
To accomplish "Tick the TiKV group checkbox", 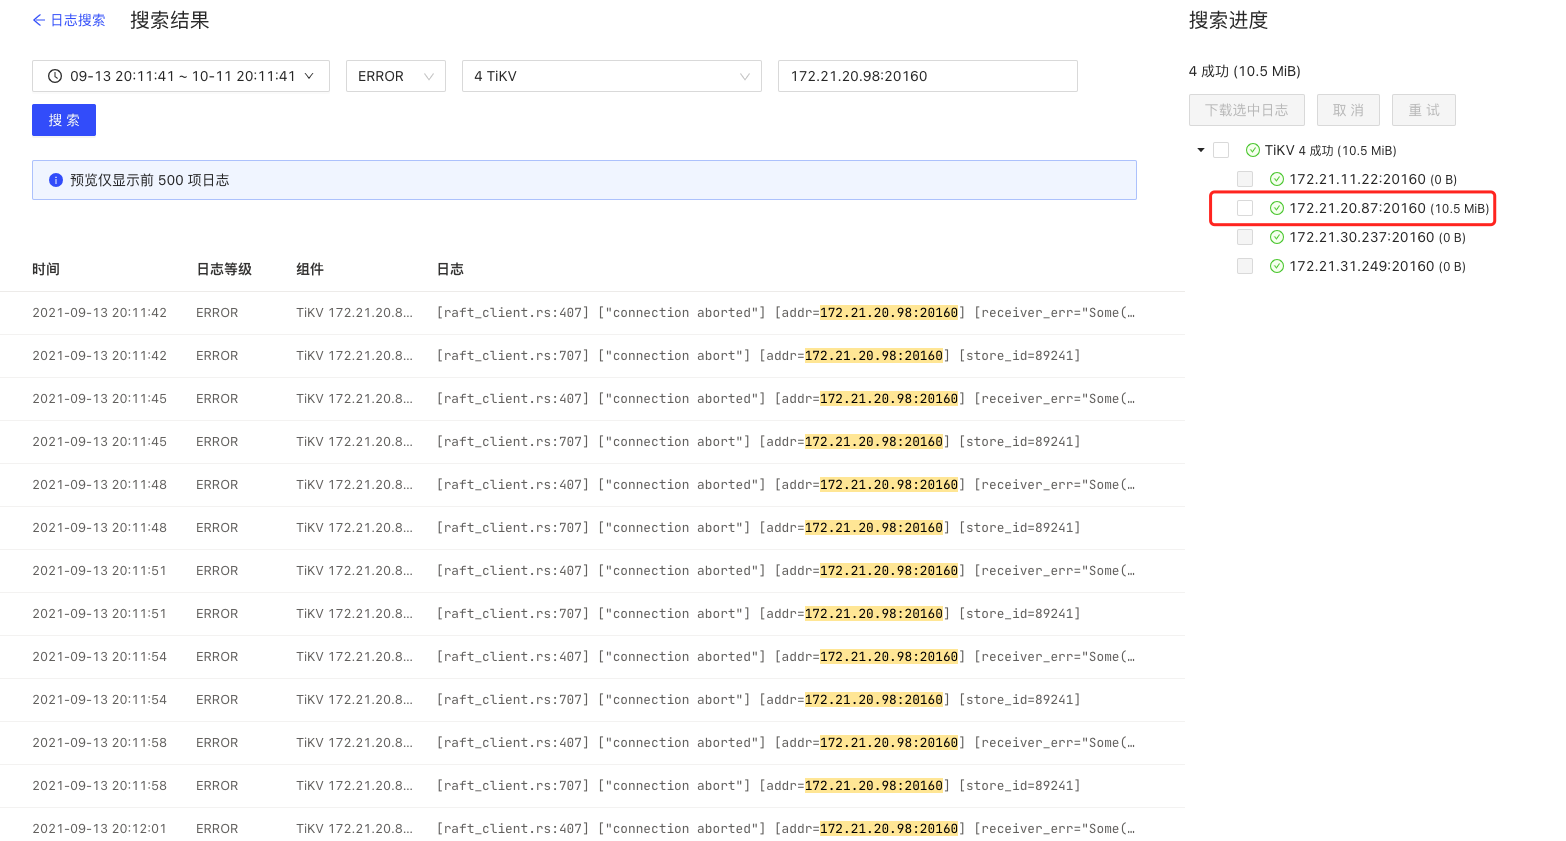I will click(1221, 150).
